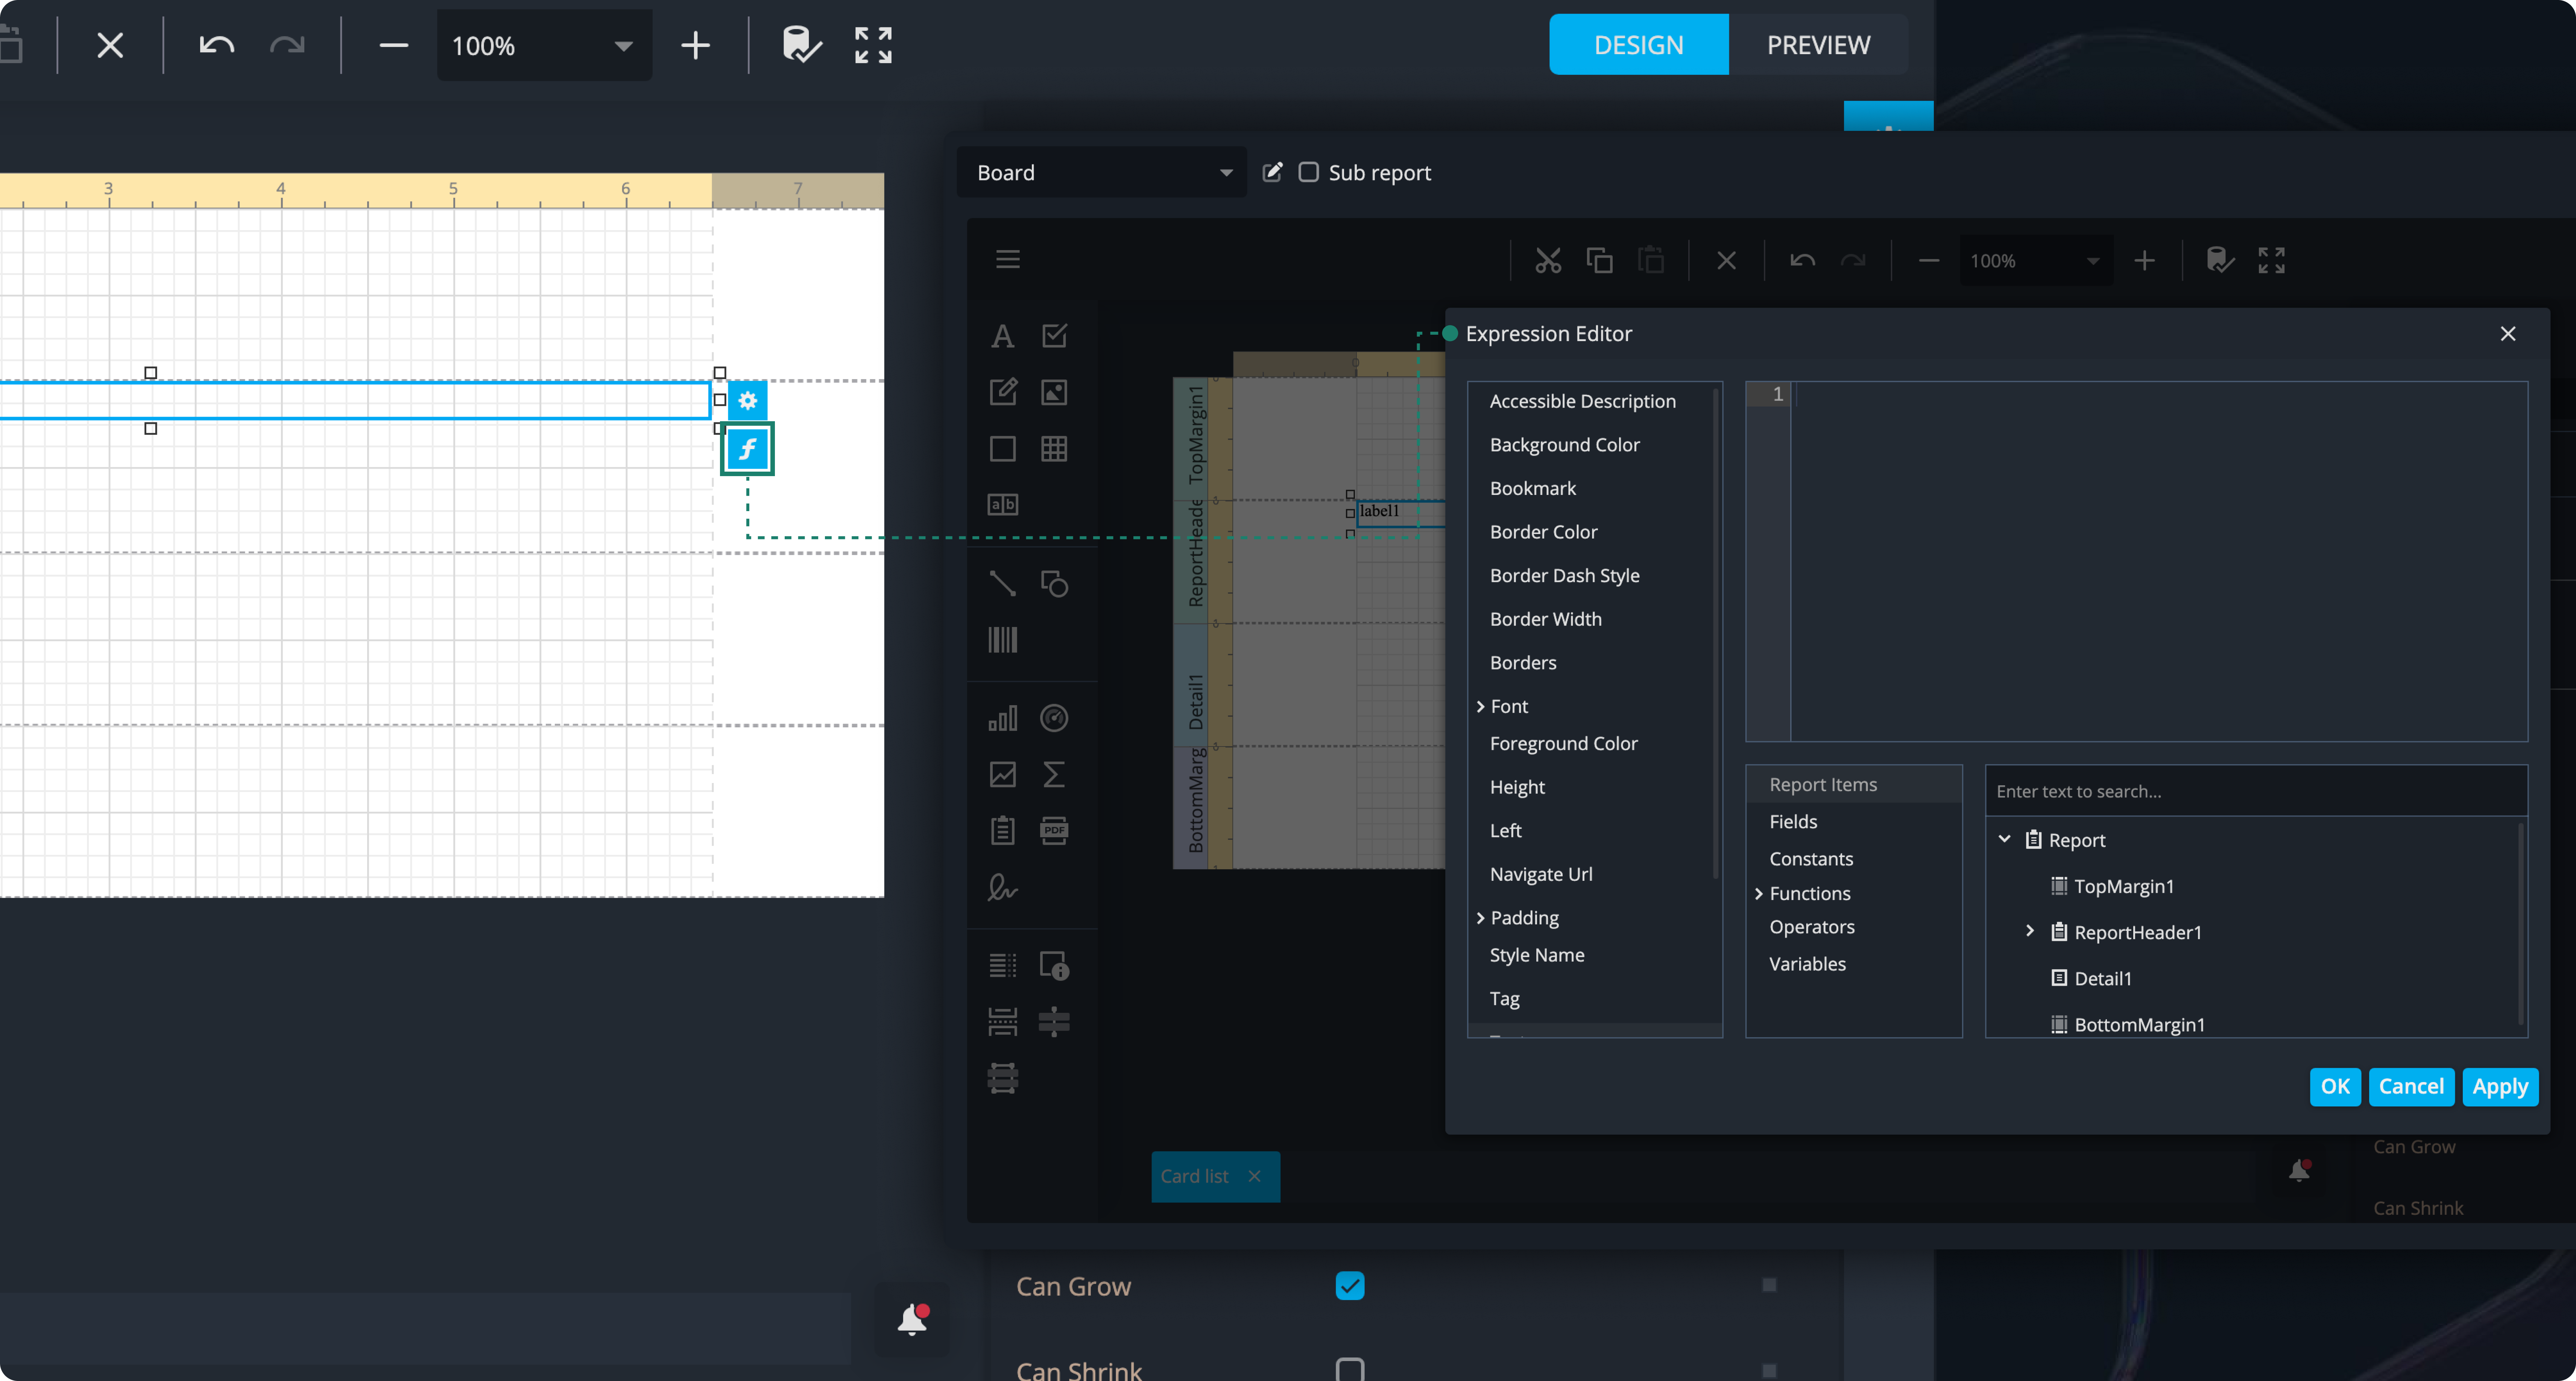
Task: Click the search box in Expression Editor
Action: pos(2255,791)
